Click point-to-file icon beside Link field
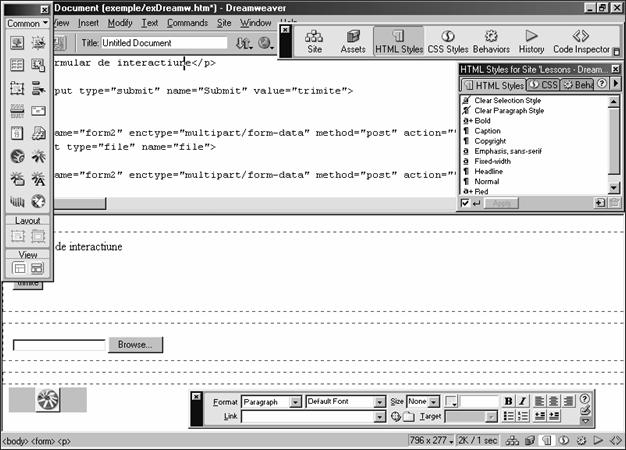 point(395,416)
